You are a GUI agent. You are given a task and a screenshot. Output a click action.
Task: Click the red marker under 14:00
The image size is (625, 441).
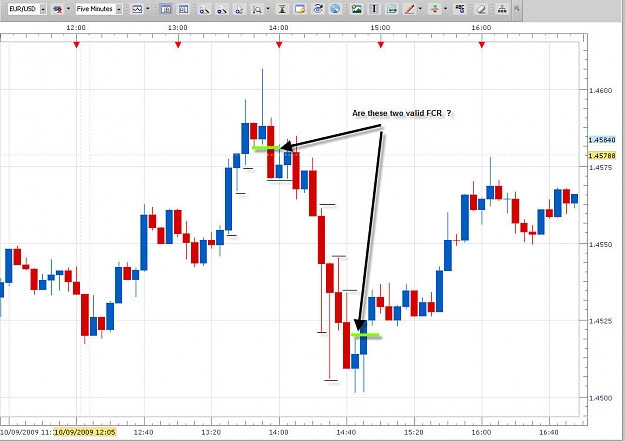279,44
